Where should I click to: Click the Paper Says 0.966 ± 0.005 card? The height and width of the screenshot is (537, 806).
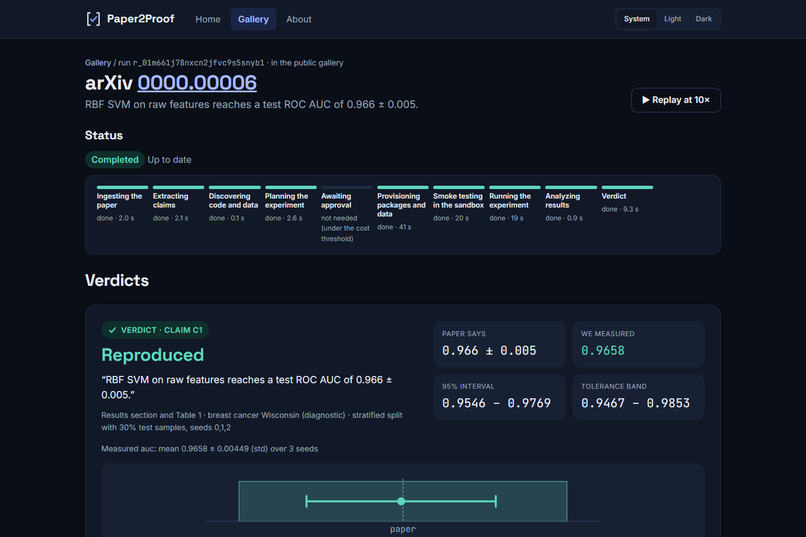pos(499,344)
